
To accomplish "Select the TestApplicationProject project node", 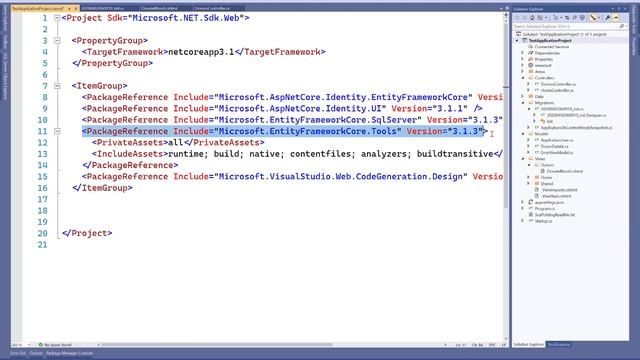I will (x=550, y=40).
